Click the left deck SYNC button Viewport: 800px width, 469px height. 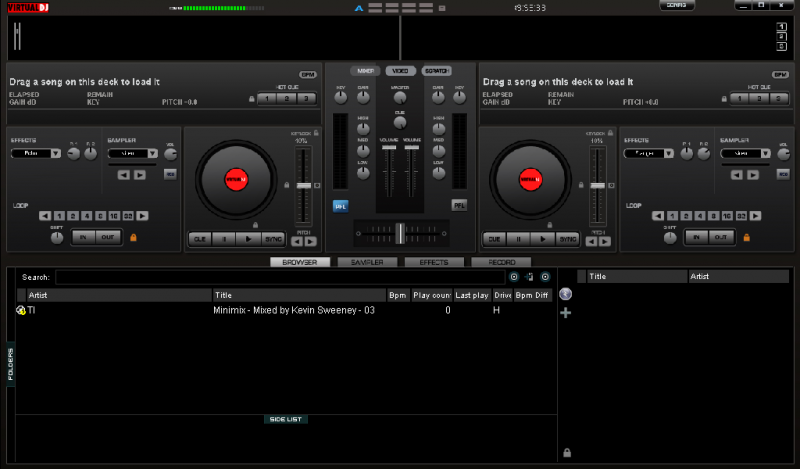click(273, 239)
